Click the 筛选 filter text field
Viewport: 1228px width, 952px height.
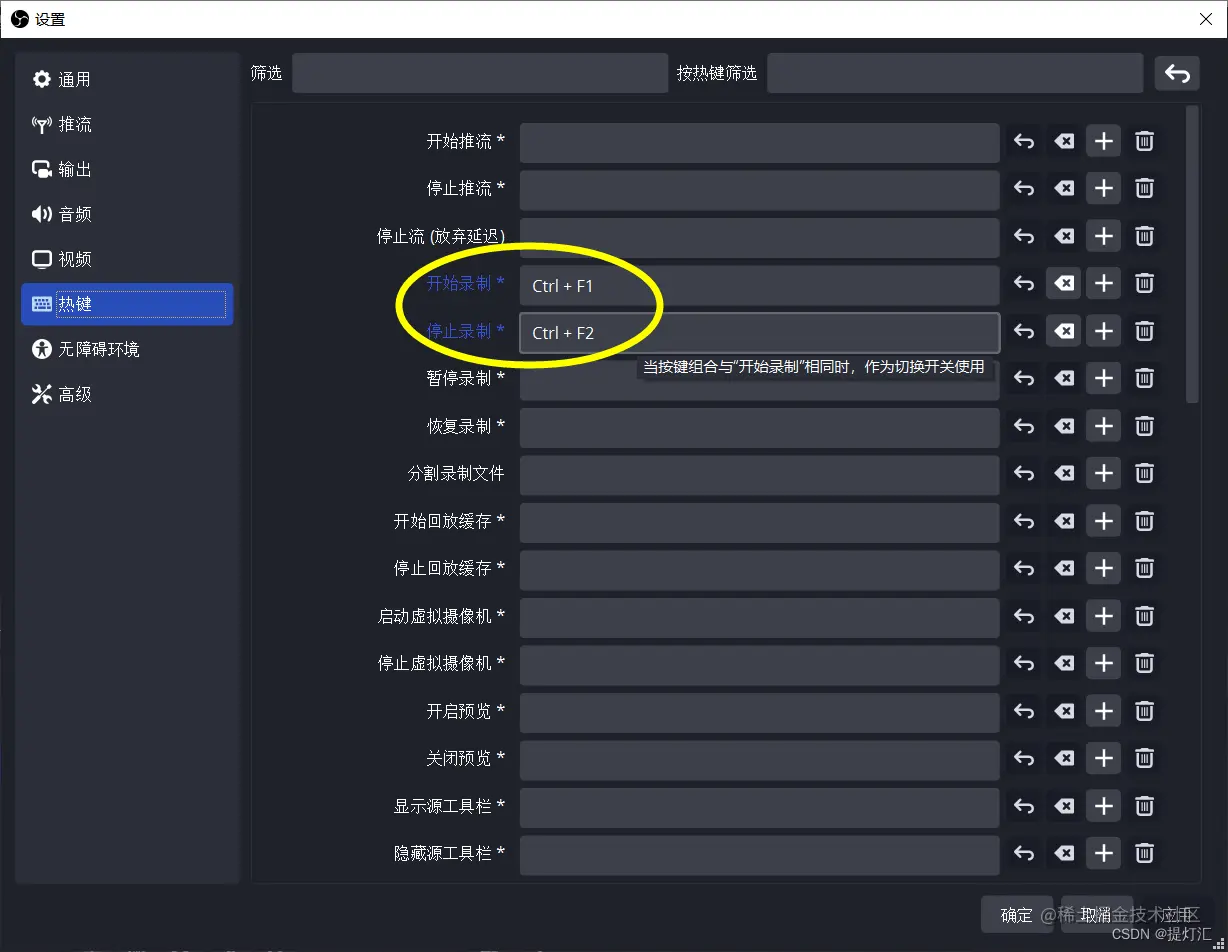480,73
